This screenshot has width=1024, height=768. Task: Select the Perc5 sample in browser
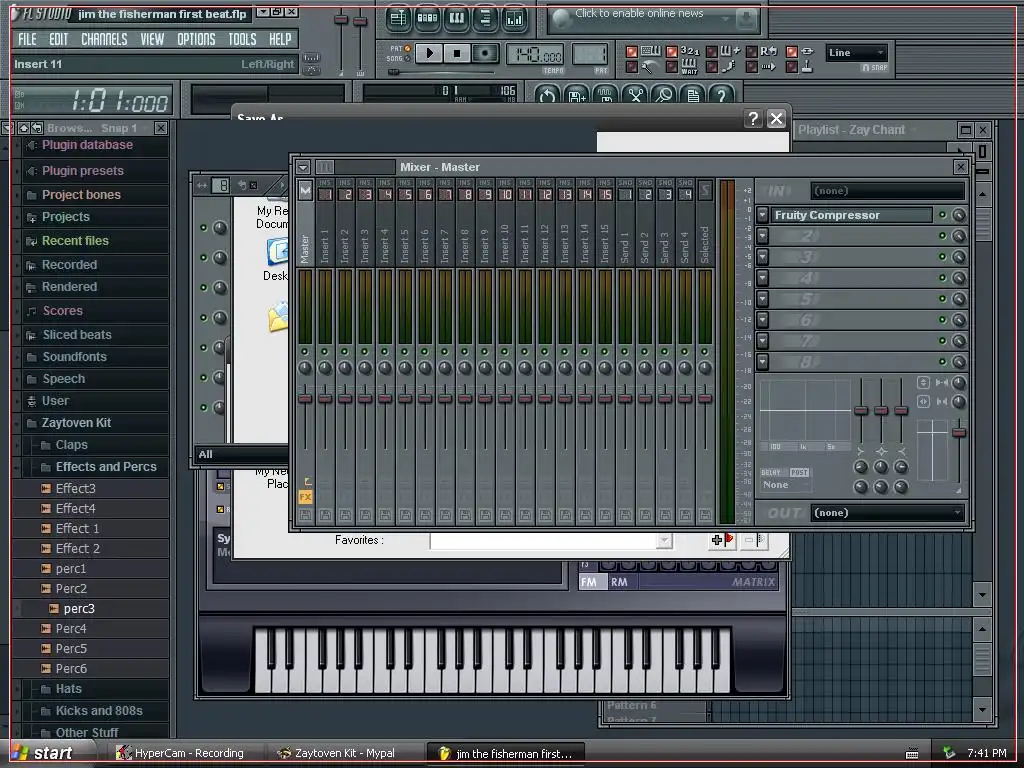tap(91, 649)
